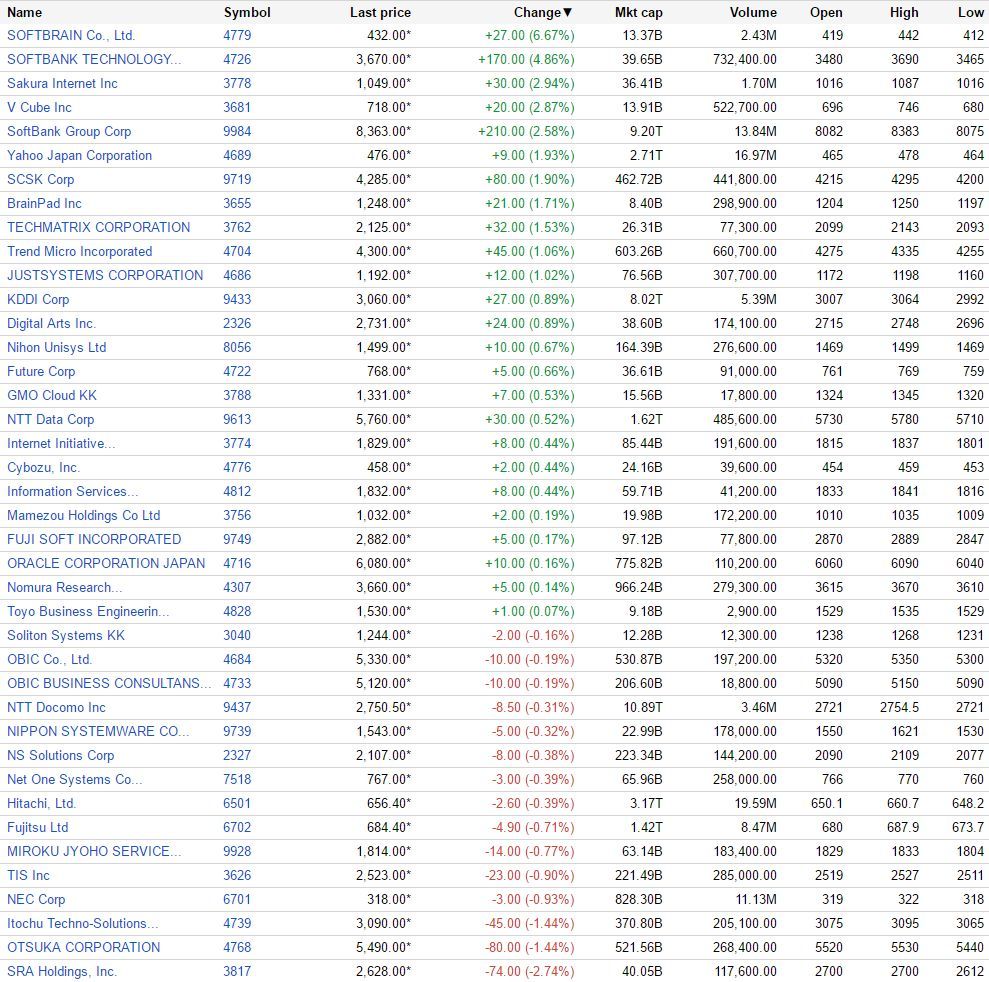Open MIROKU JYOHO SERVICE link
Image resolution: width=989 pixels, height=982 pixels.
click(x=94, y=850)
